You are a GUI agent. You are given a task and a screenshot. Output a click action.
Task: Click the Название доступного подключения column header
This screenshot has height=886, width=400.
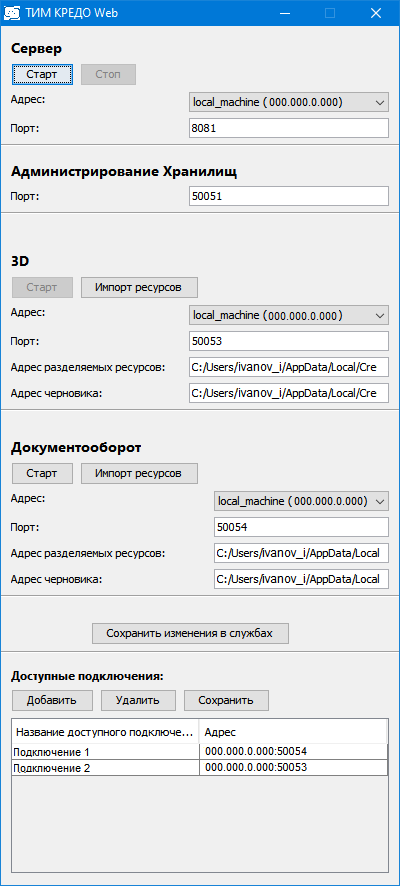(106, 732)
